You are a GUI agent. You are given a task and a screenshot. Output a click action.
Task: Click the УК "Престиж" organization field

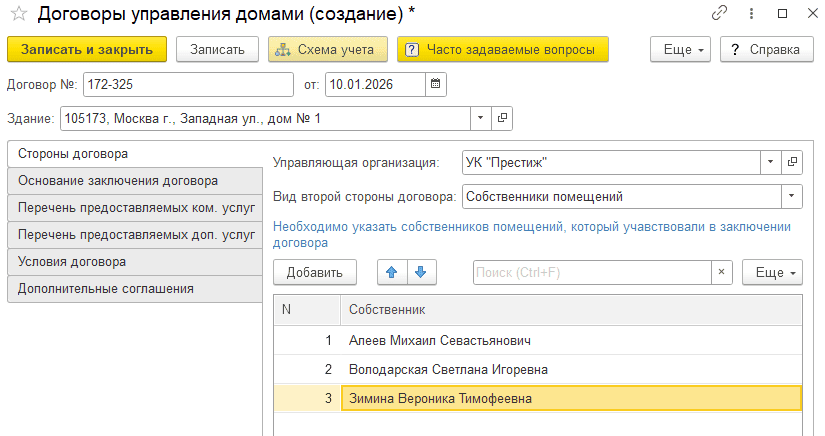click(x=611, y=163)
